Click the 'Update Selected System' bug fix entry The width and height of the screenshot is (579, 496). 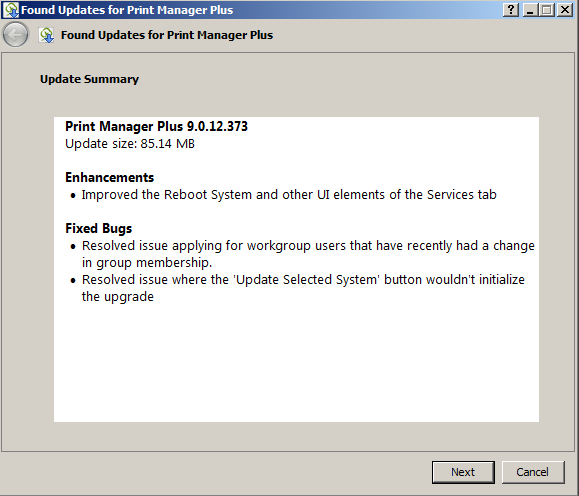tap(303, 288)
